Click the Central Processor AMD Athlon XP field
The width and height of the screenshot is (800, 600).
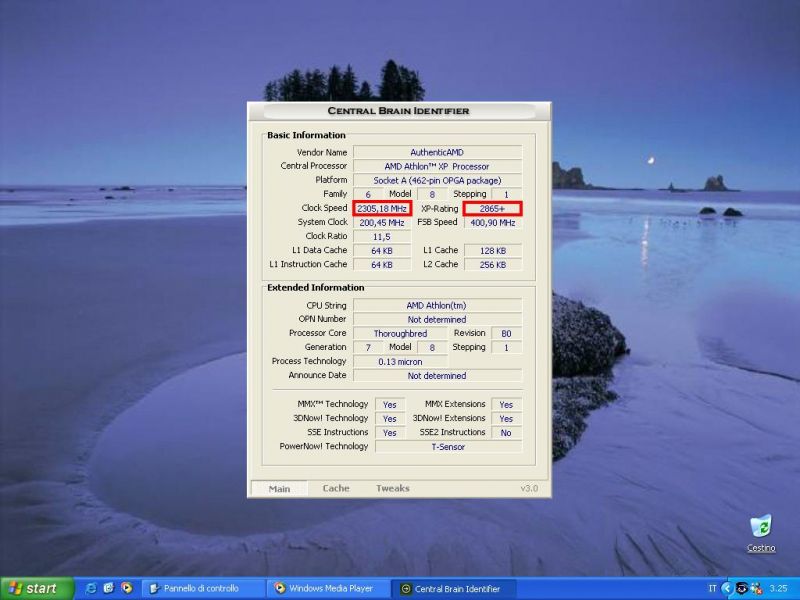coord(437,166)
